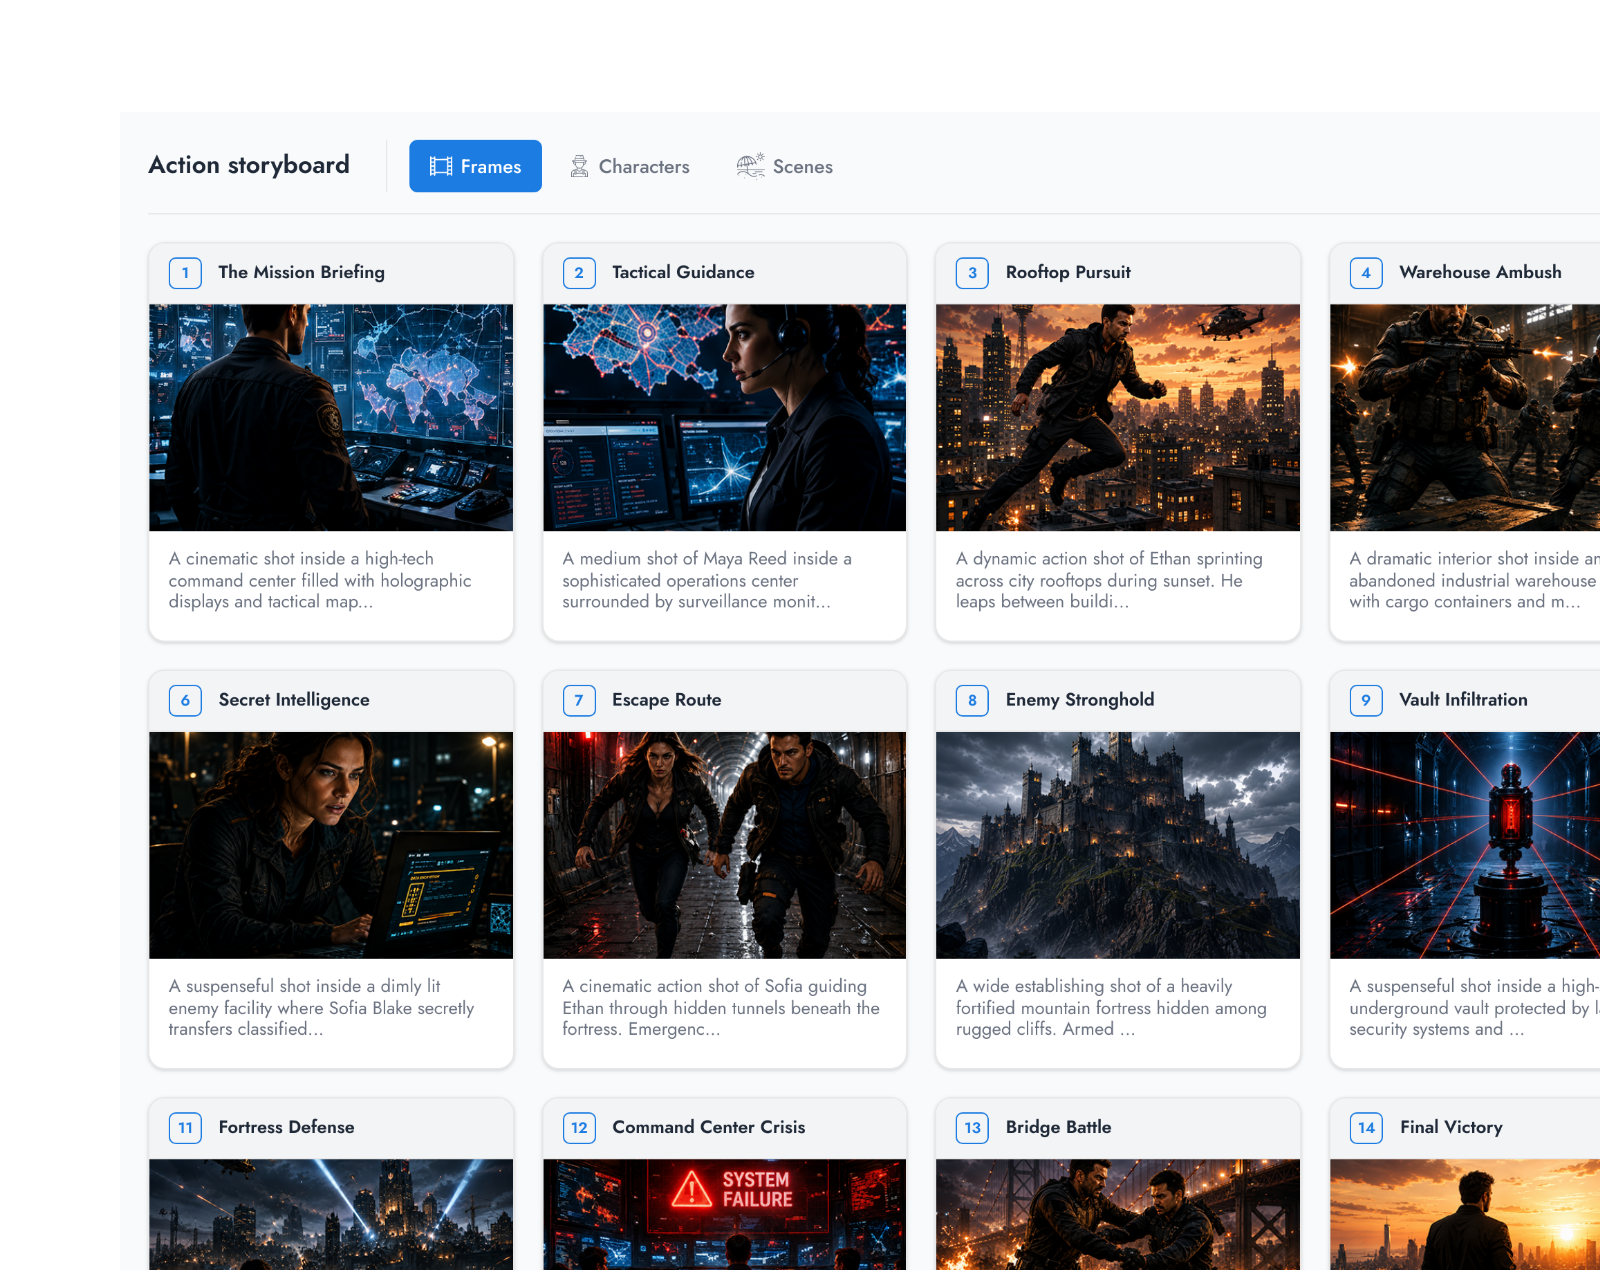Open the Rooftop Pursuit frame image
The width and height of the screenshot is (1600, 1270).
pos(1118,418)
